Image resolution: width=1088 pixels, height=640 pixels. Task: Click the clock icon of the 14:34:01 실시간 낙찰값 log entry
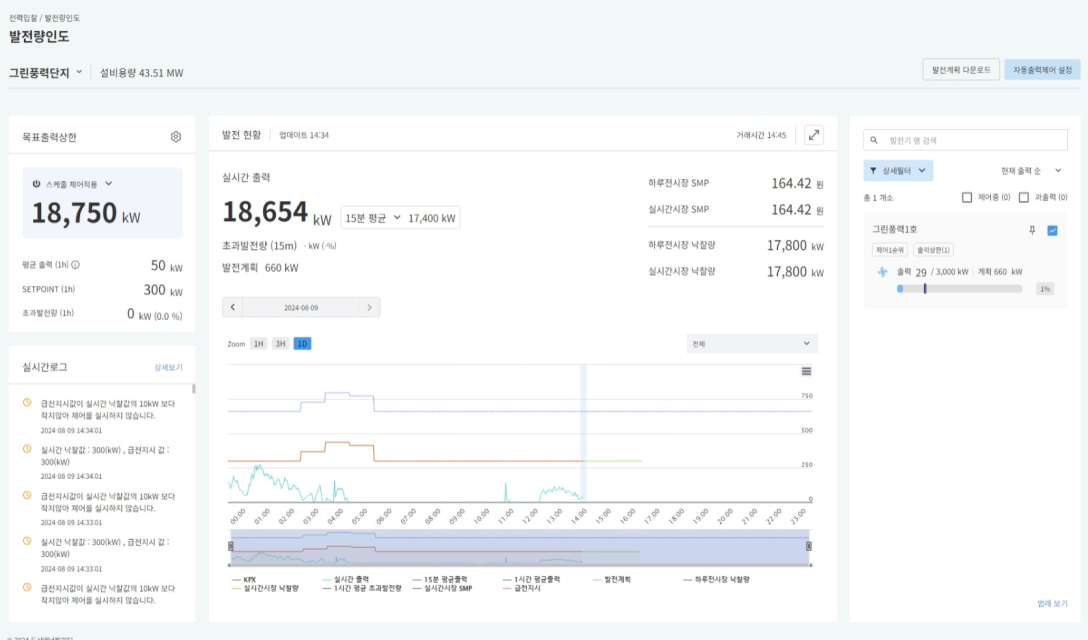click(27, 449)
